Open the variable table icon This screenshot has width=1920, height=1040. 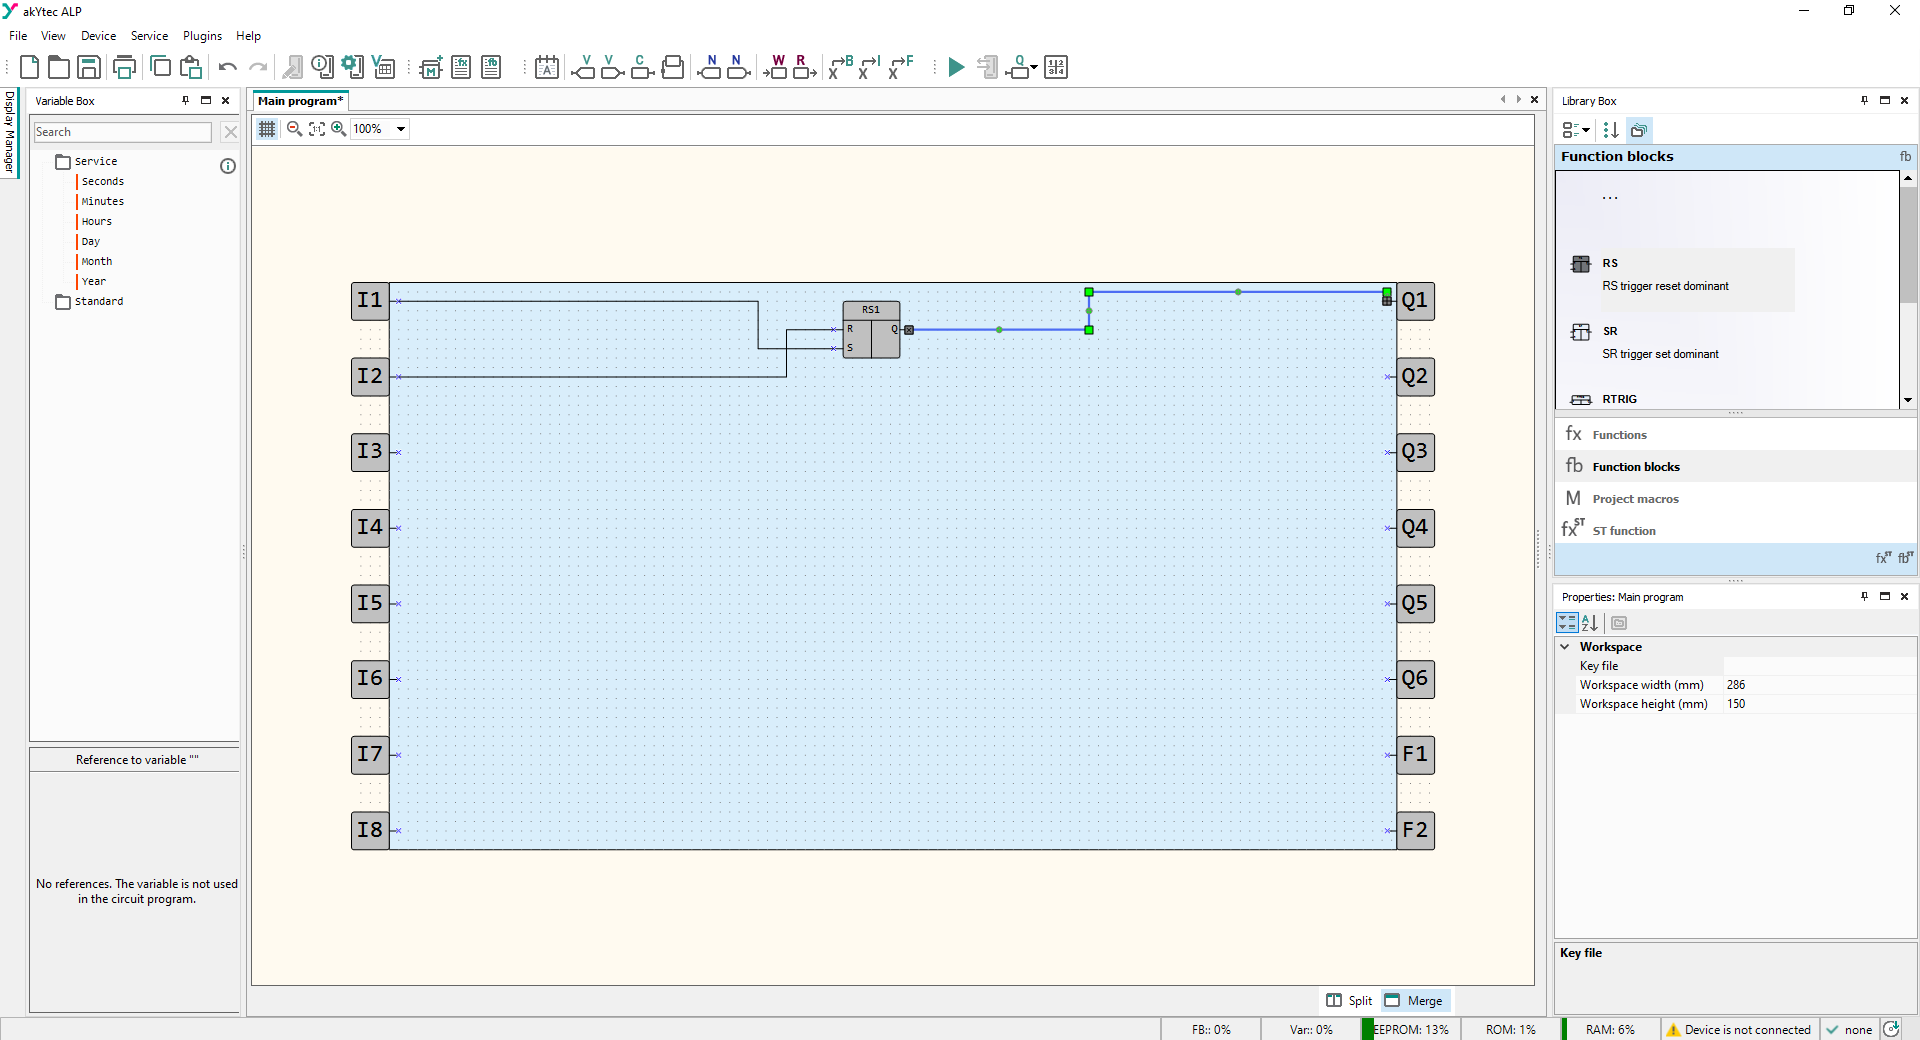[384, 67]
